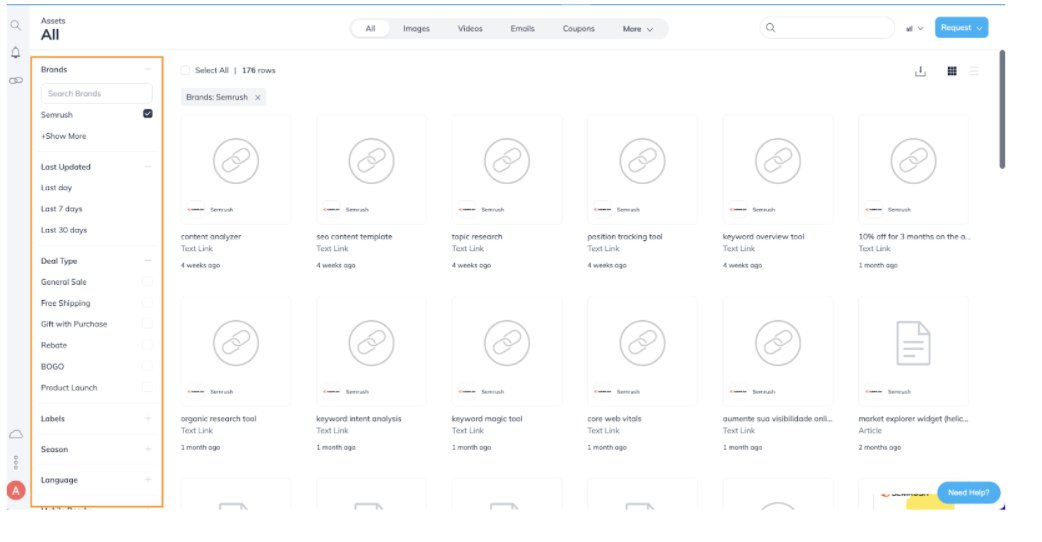Open the red user avatar 'A'

(16, 491)
